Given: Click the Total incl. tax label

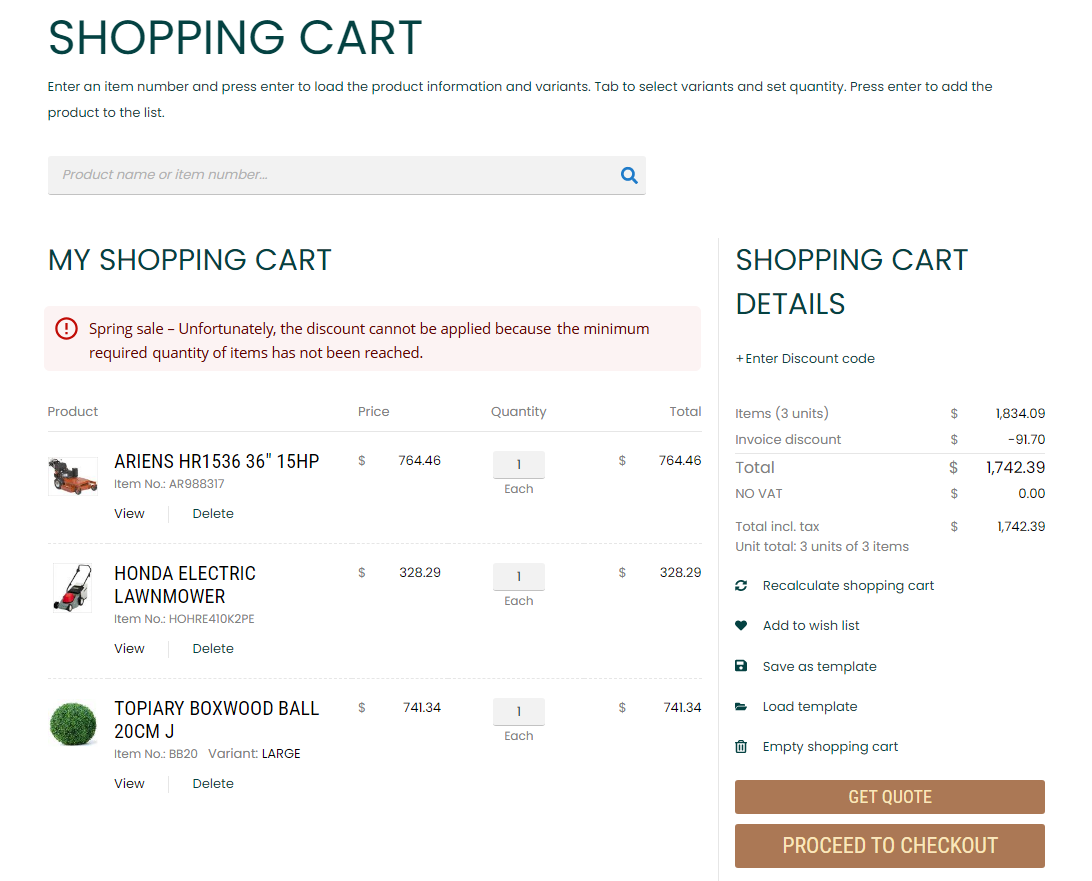Looking at the screenshot, I should (777, 527).
